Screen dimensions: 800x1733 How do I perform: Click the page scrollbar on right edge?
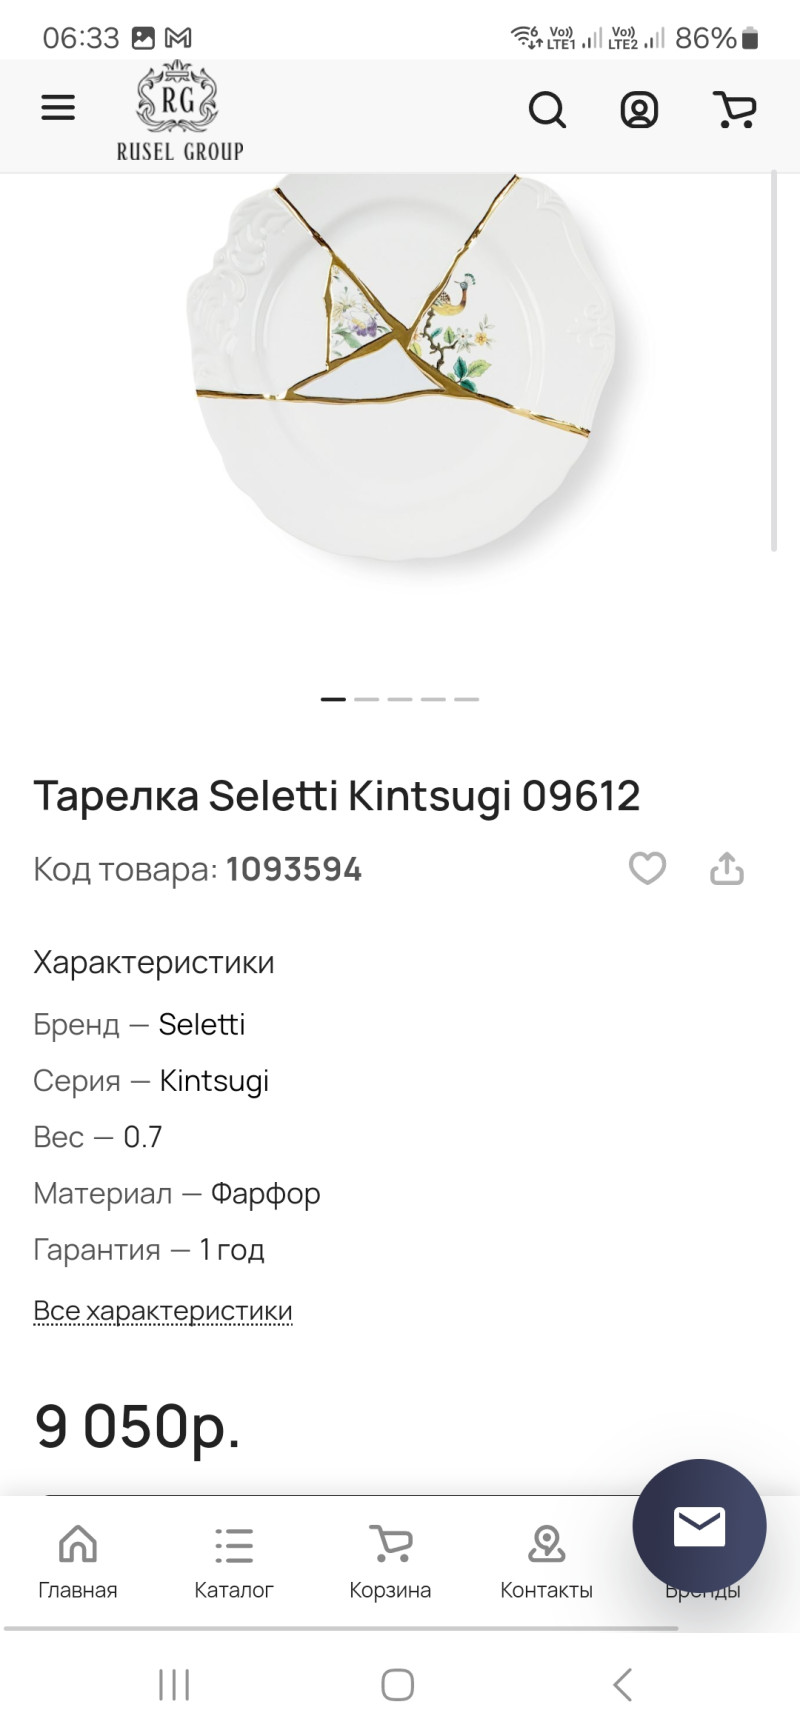(x=774, y=360)
